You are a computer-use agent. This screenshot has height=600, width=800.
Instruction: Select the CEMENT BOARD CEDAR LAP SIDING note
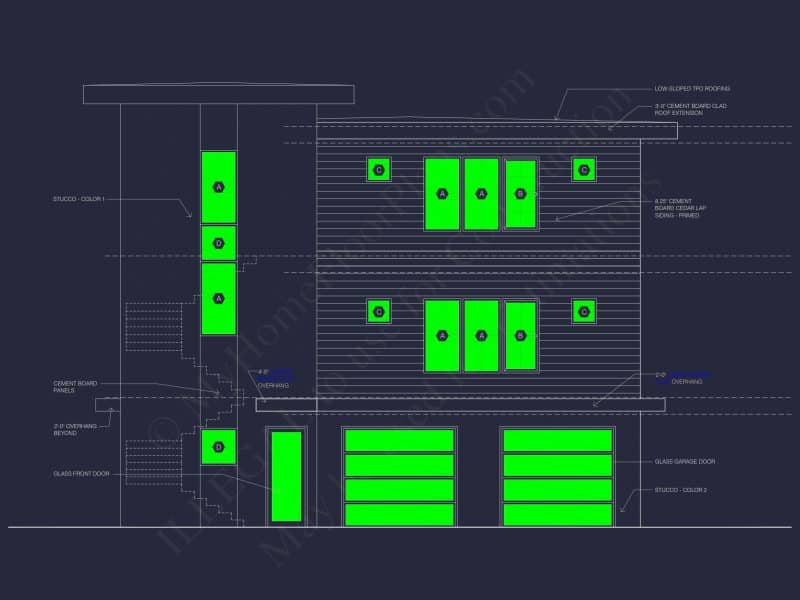tap(680, 208)
